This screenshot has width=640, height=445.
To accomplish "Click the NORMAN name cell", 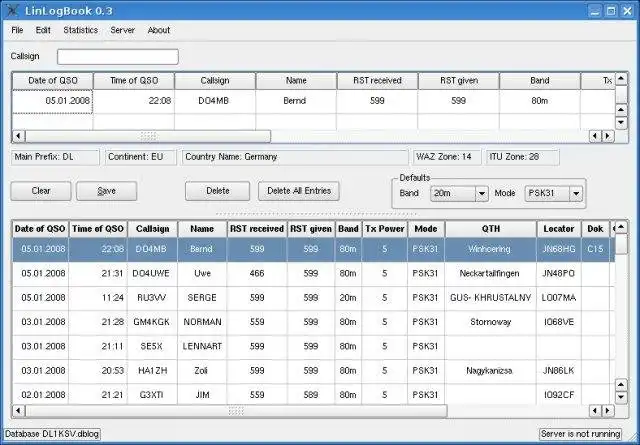I will coord(202,322).
